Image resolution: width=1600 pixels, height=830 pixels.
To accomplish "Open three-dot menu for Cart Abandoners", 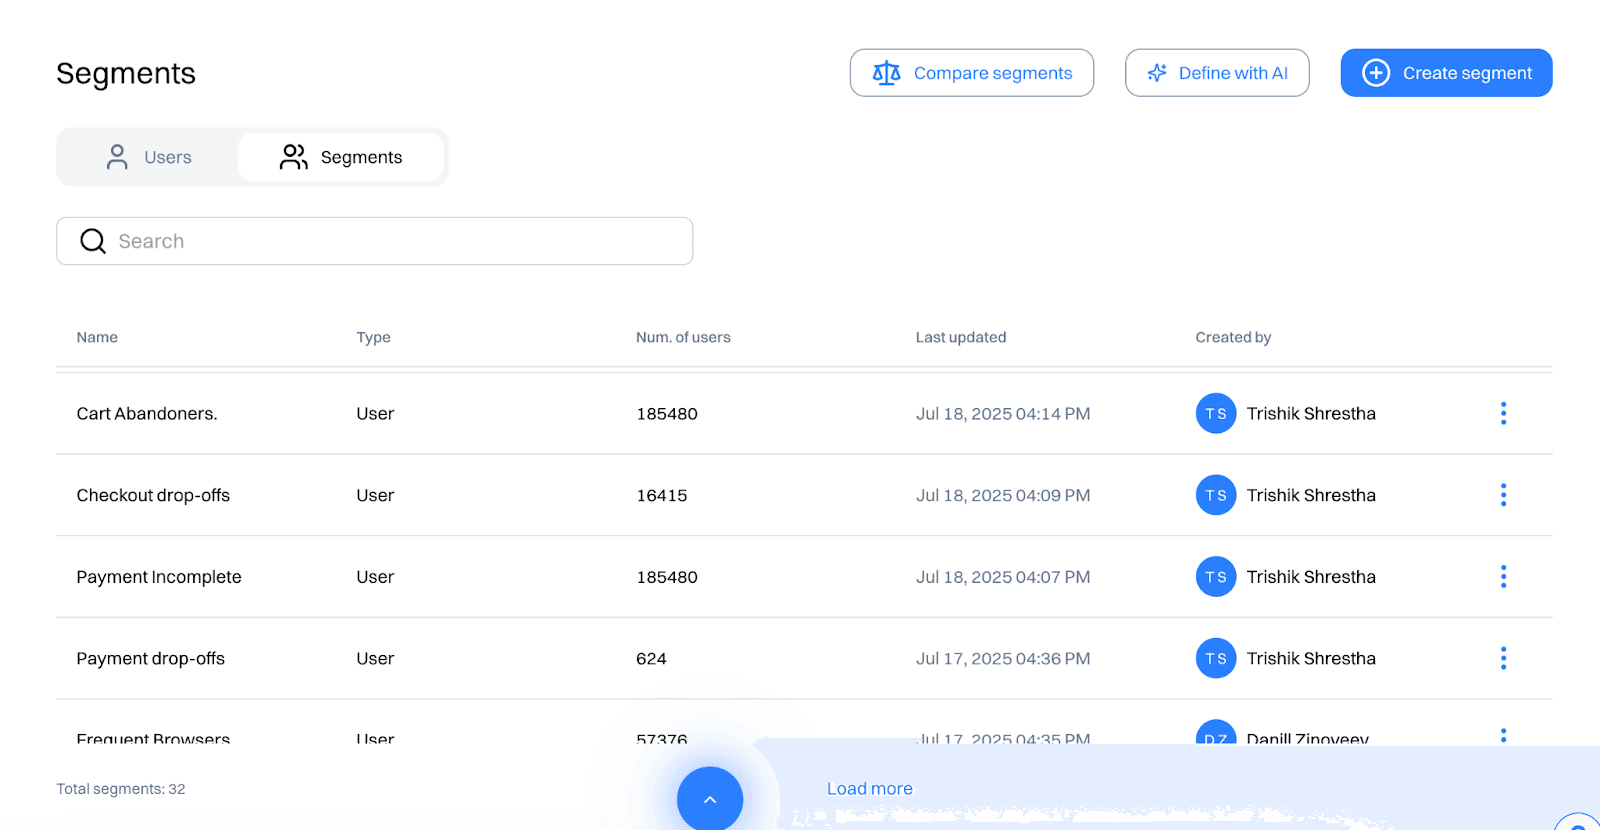I will pyautogui.click(x=1503, y=413).
